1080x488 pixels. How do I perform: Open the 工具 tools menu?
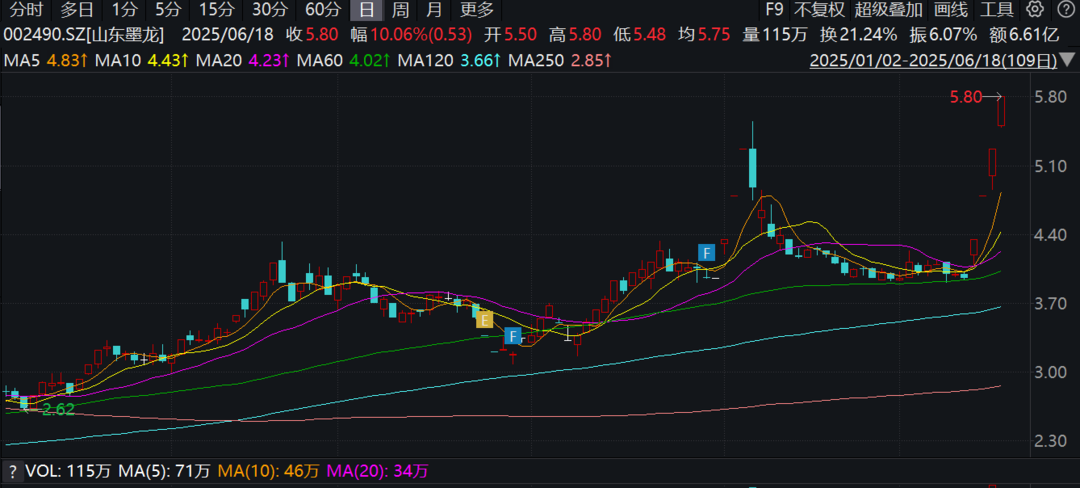pyautogui.click(x=997, y=11)
